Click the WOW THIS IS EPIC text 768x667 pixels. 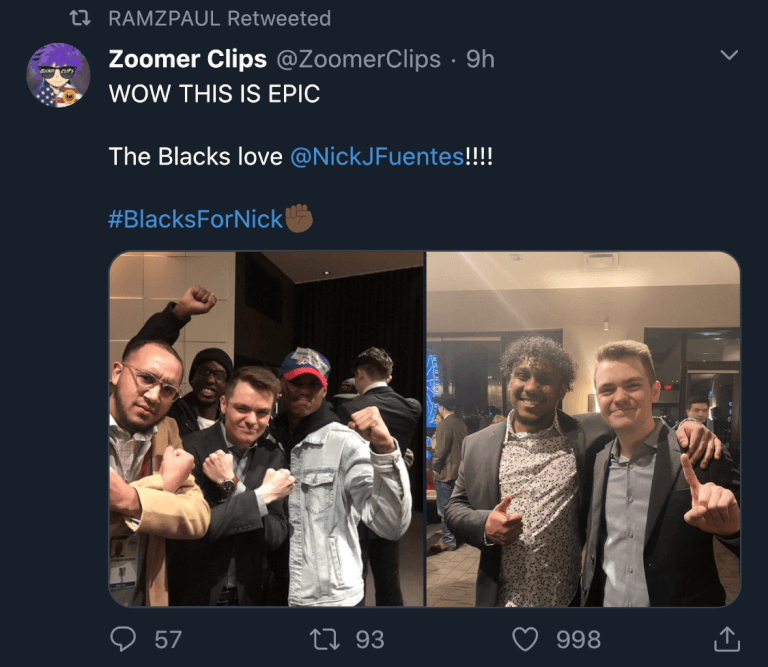[x=214, y=94]
